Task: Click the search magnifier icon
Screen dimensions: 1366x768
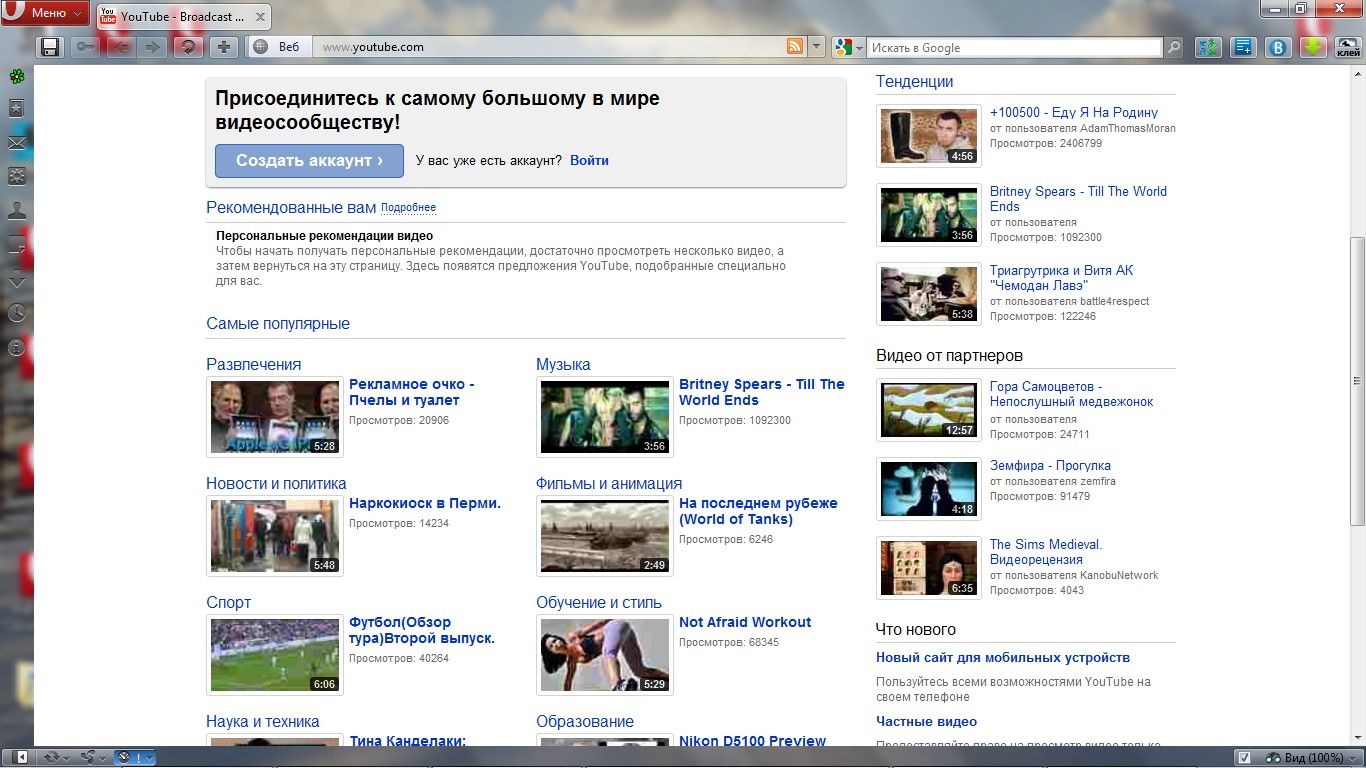Action: click(x=1174, y=47)
